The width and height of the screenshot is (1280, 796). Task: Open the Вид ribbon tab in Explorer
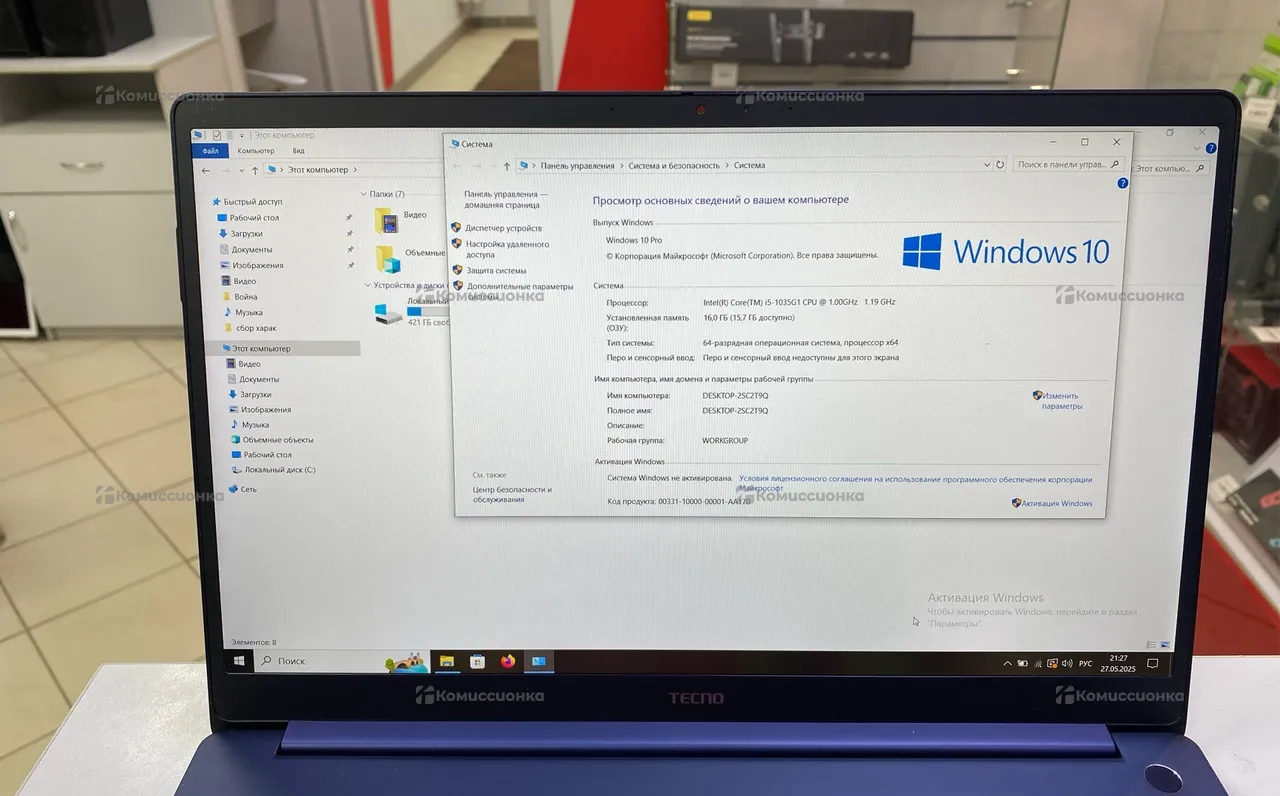pos(298,151)
